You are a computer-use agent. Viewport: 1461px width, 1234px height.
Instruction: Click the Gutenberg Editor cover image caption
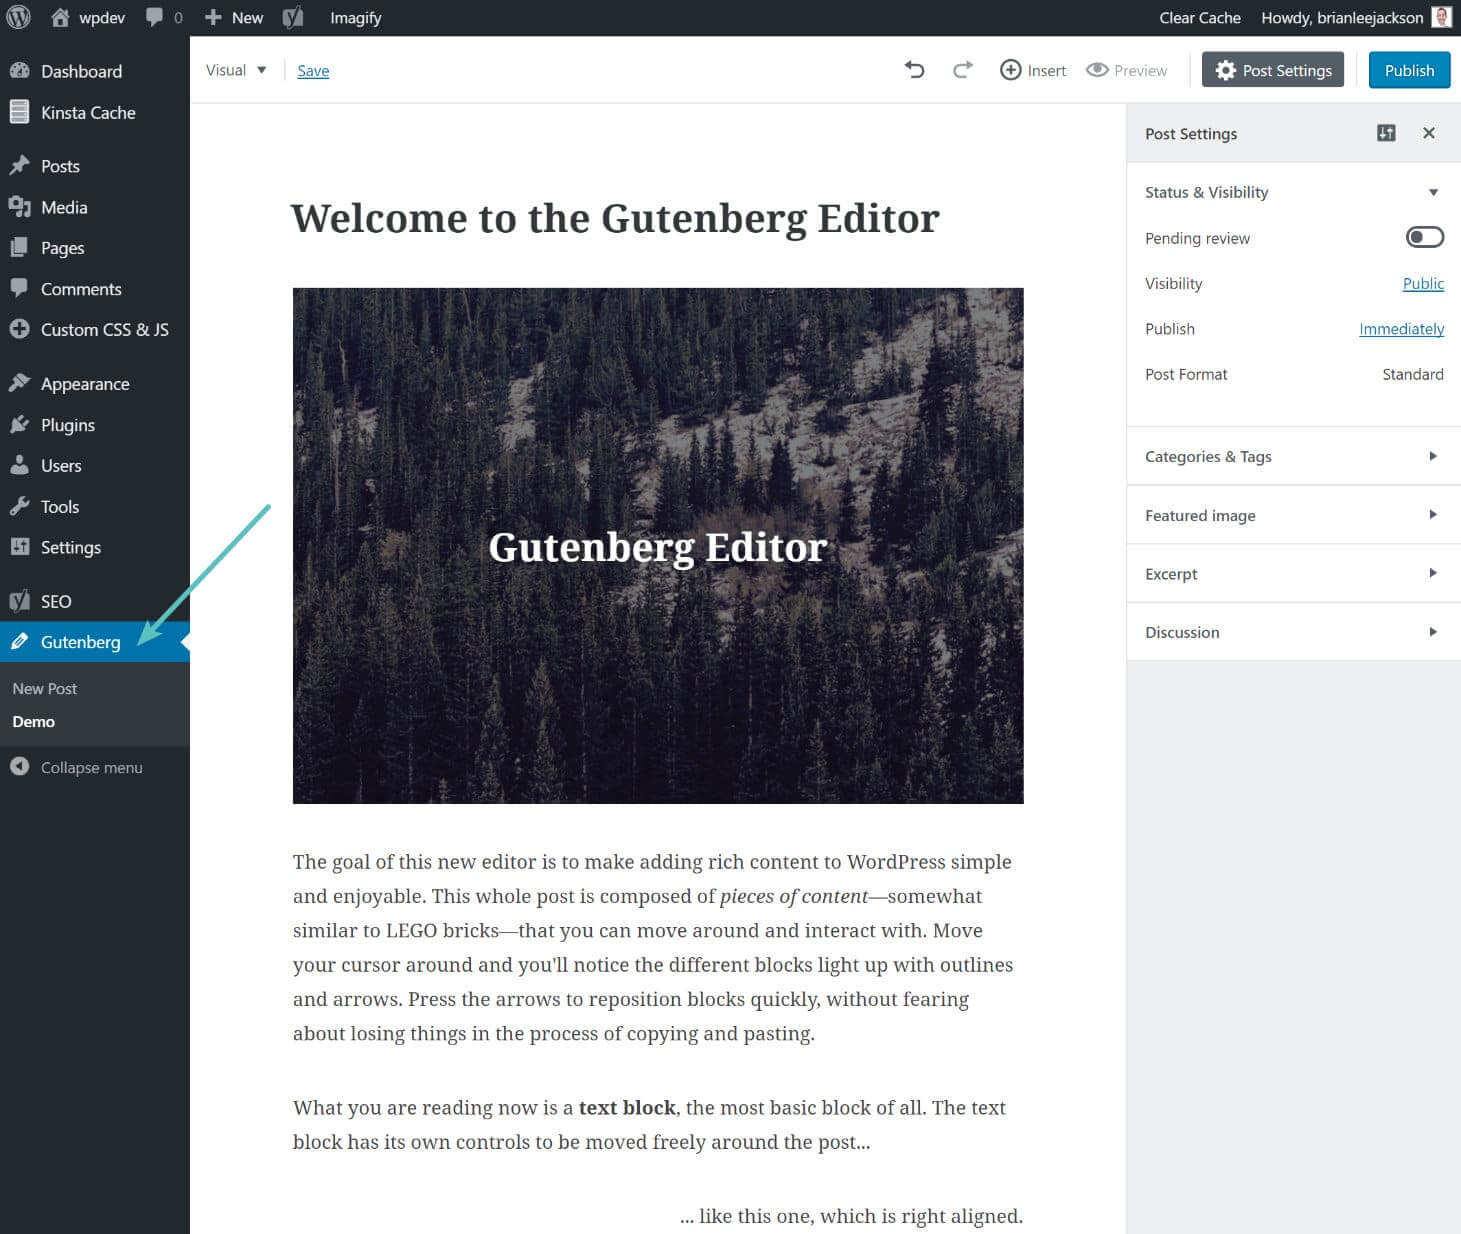point(658,547)
